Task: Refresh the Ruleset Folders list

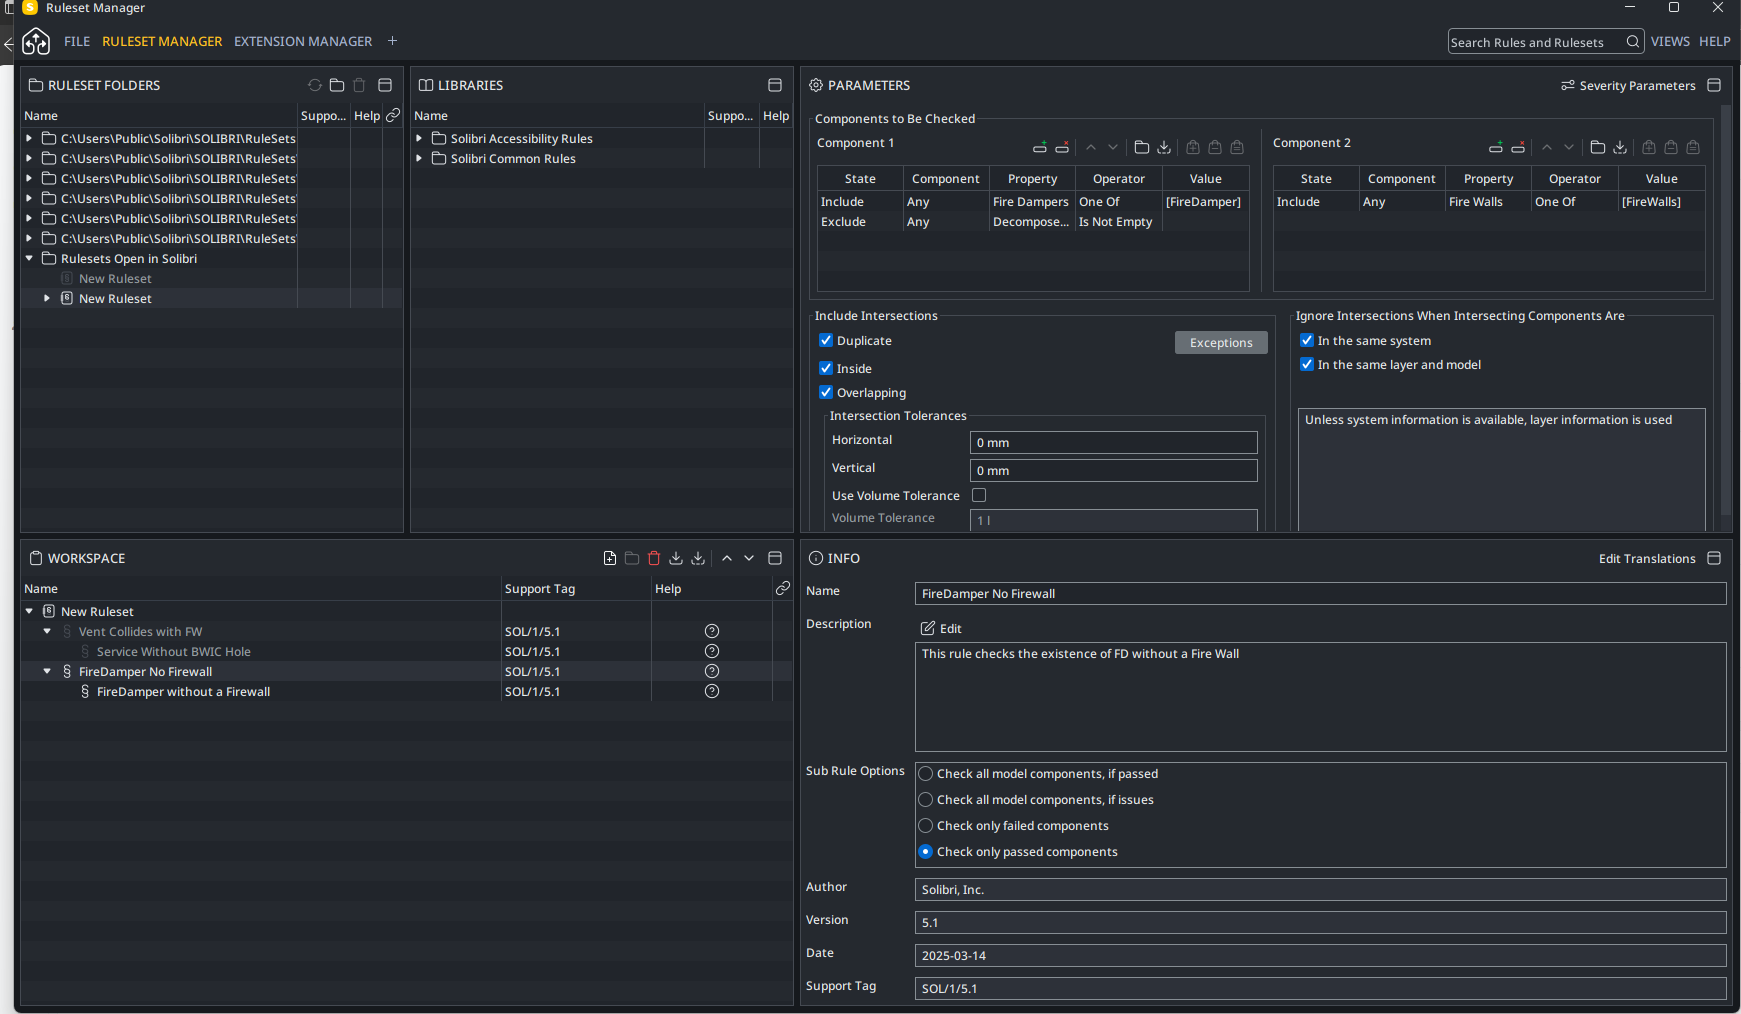Action: (x=315, y=85)
